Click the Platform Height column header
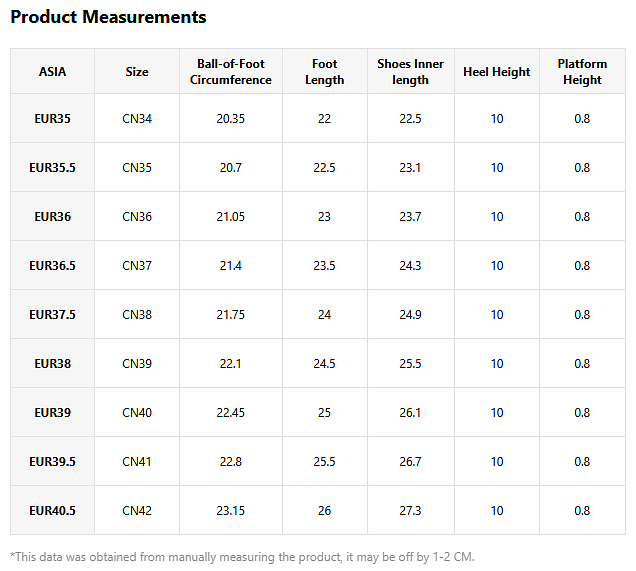 coord(582,72)
